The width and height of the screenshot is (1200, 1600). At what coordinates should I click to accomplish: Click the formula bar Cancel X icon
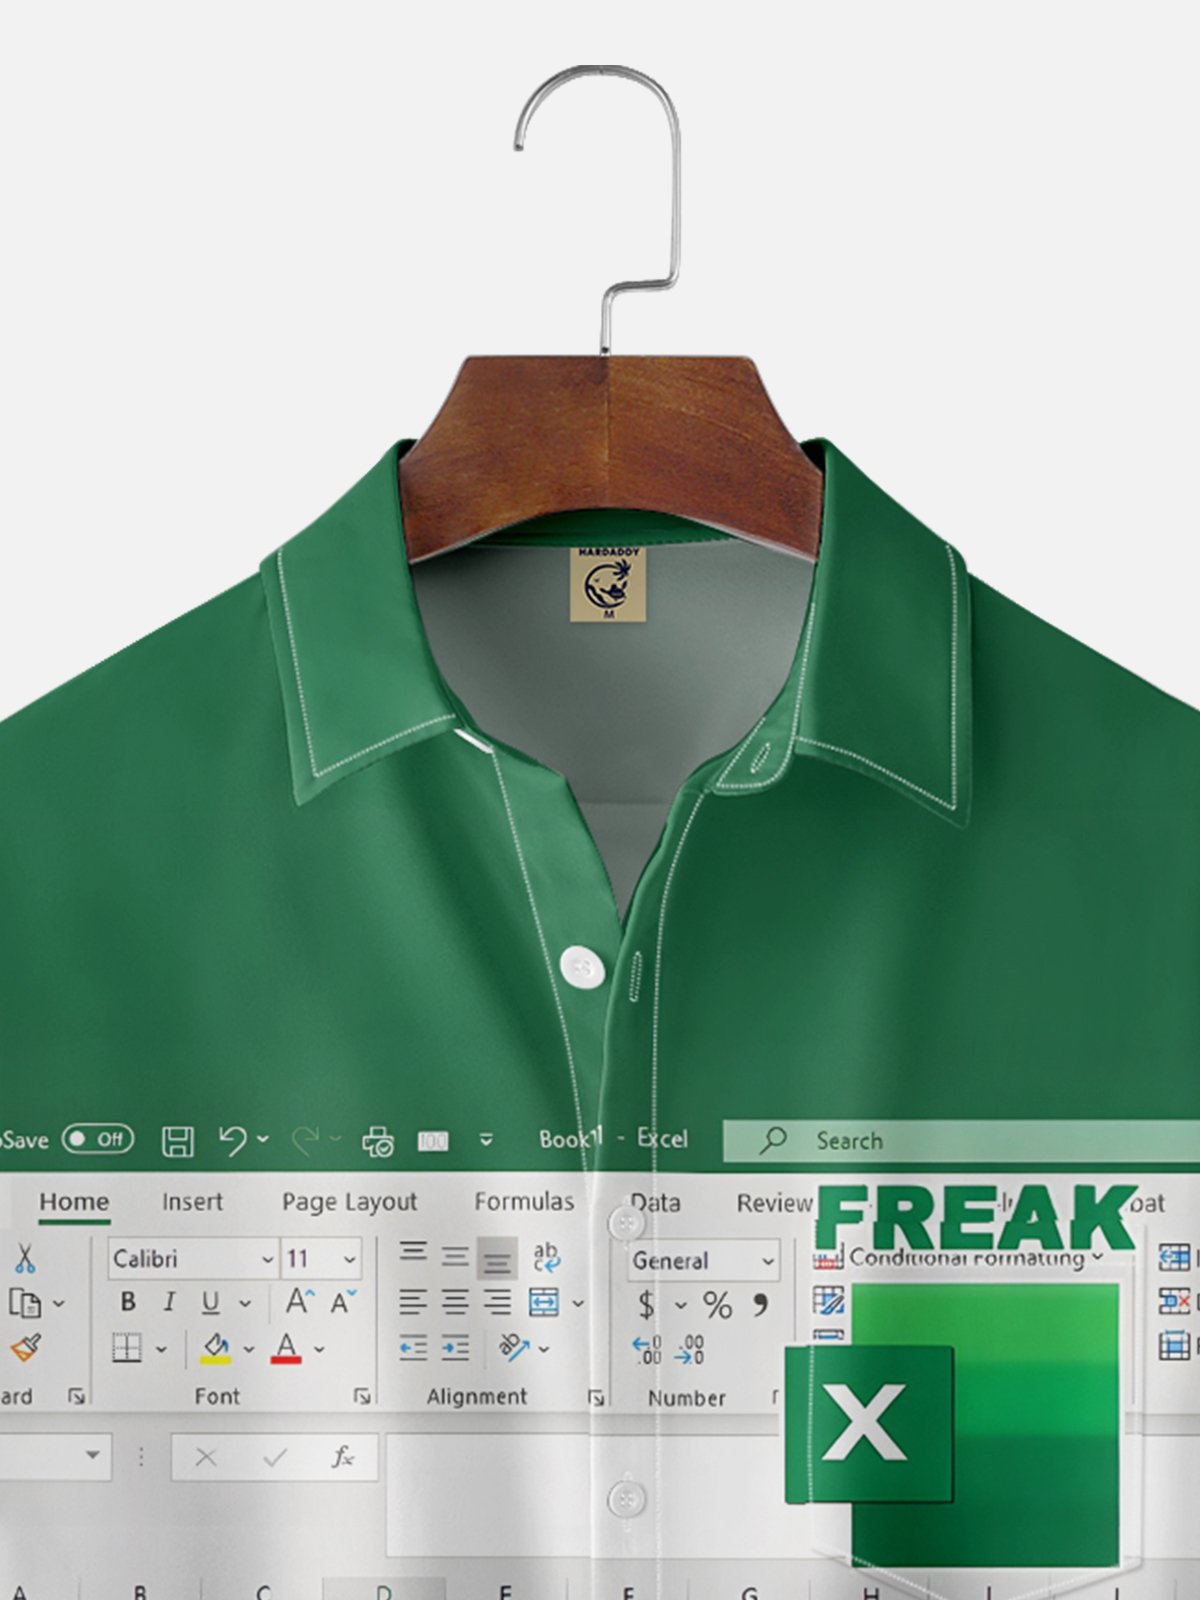tap(206, 1458)
